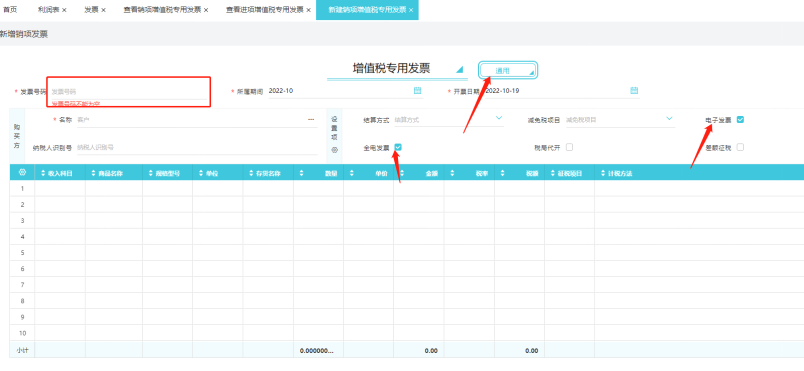Image resolution: width=804 pixels, height=371 pixels.
Task: Switch to 查看销项增值税专用发票 tab
Action: click(x=163, y=10)
